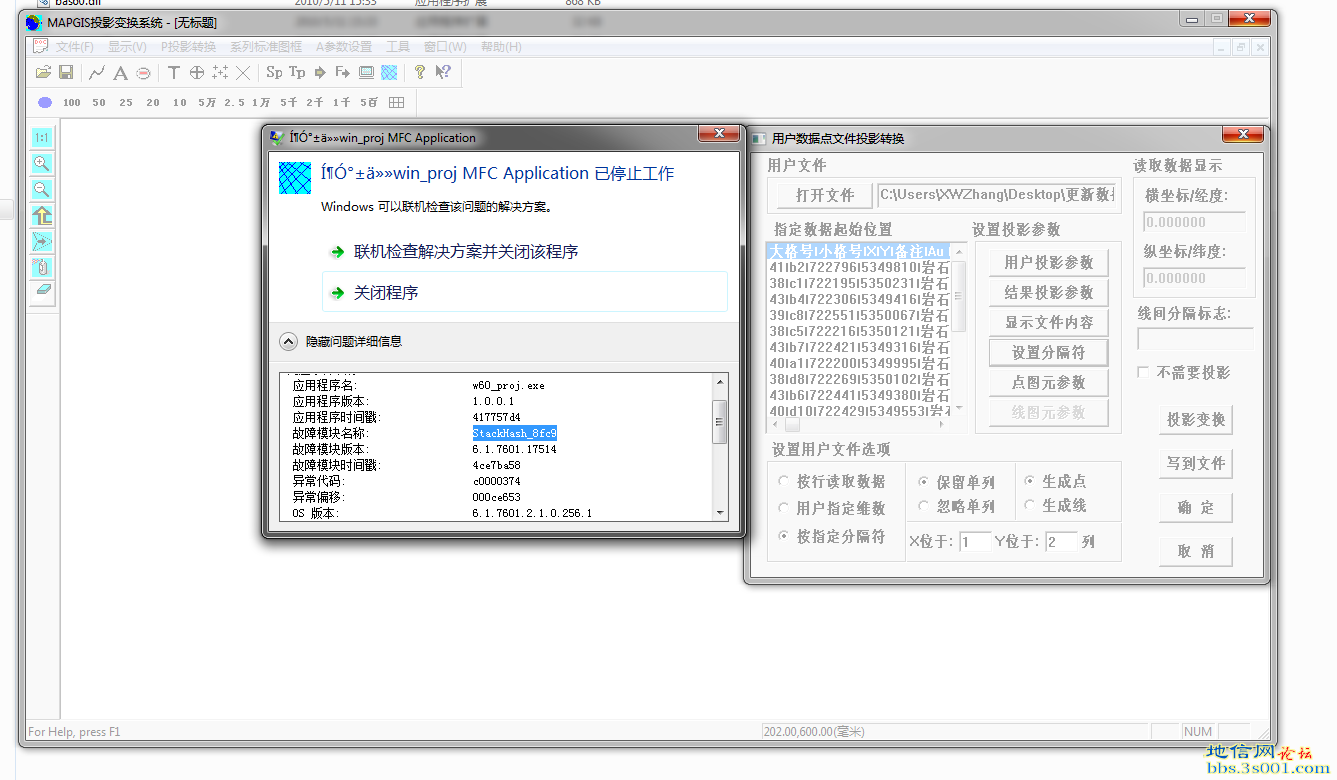1337x780 pixels.
Task: Click the 确定 button
Action: pos(1196,507)
